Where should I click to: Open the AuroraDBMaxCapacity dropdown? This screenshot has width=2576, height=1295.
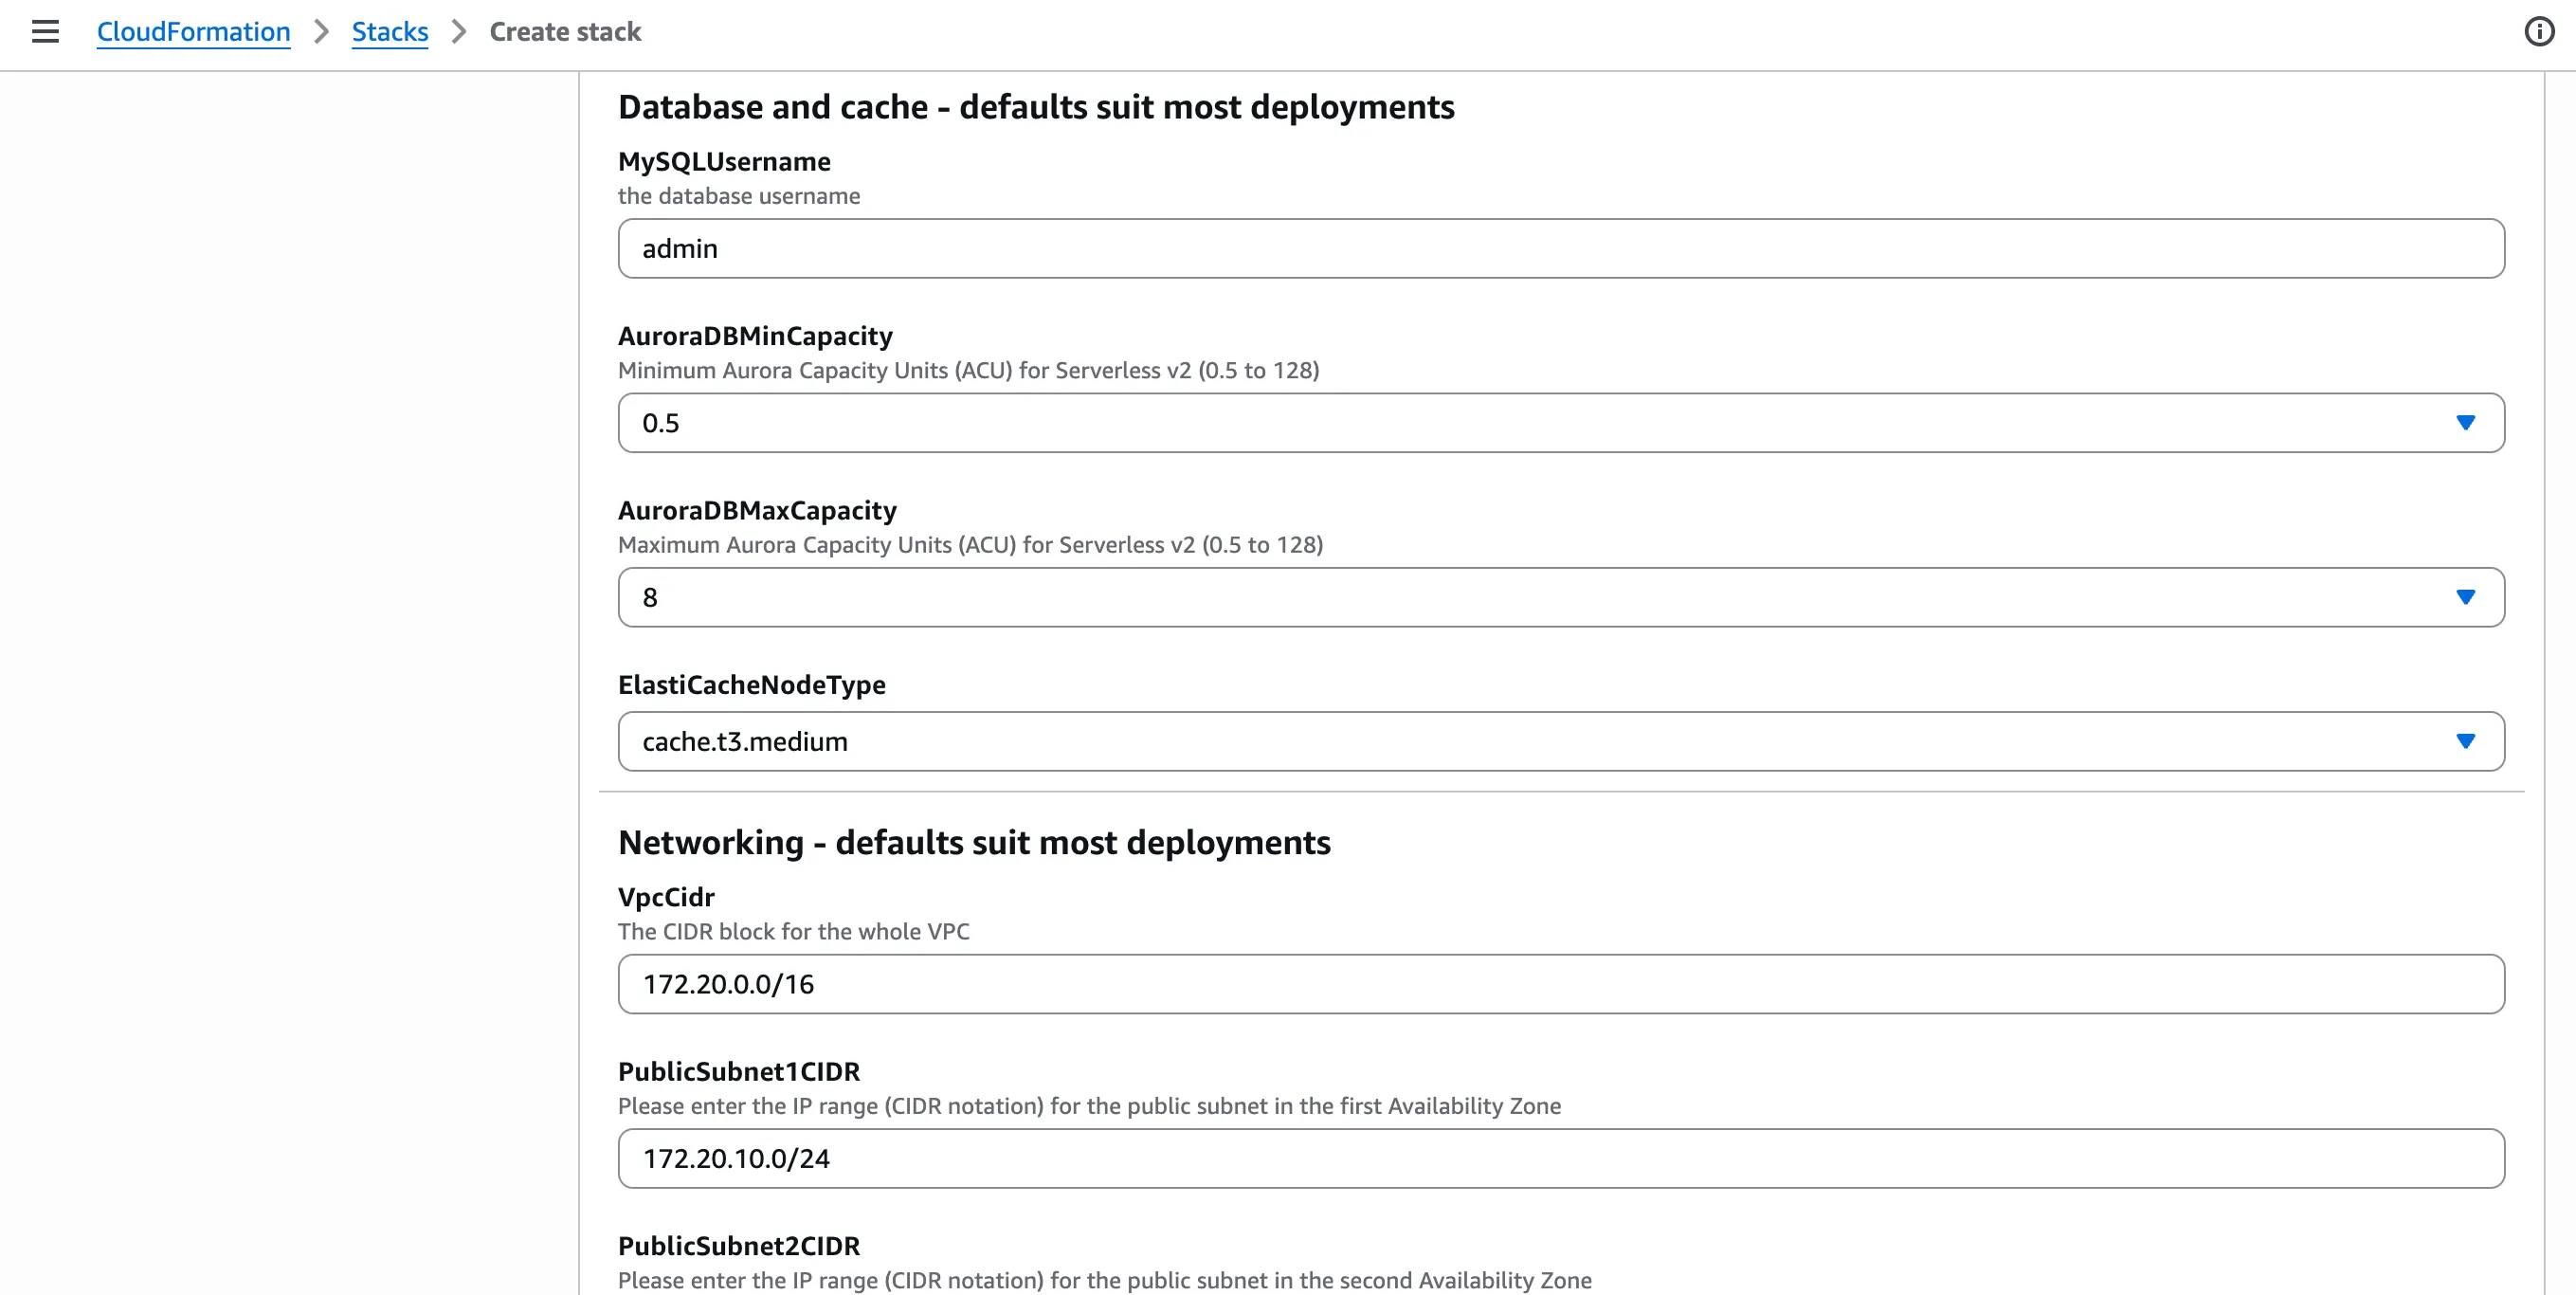1561,597
